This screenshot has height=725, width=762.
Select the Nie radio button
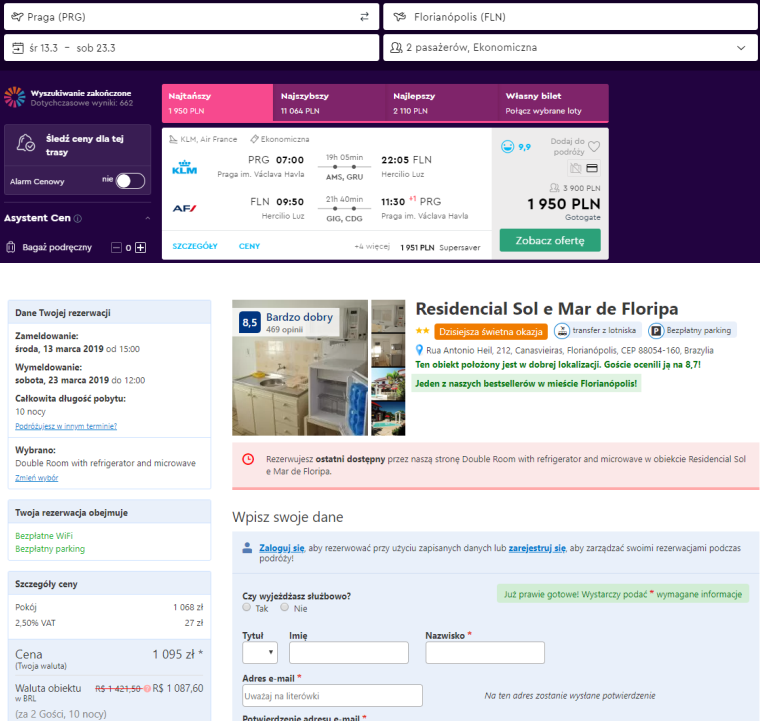click(285, 607)
